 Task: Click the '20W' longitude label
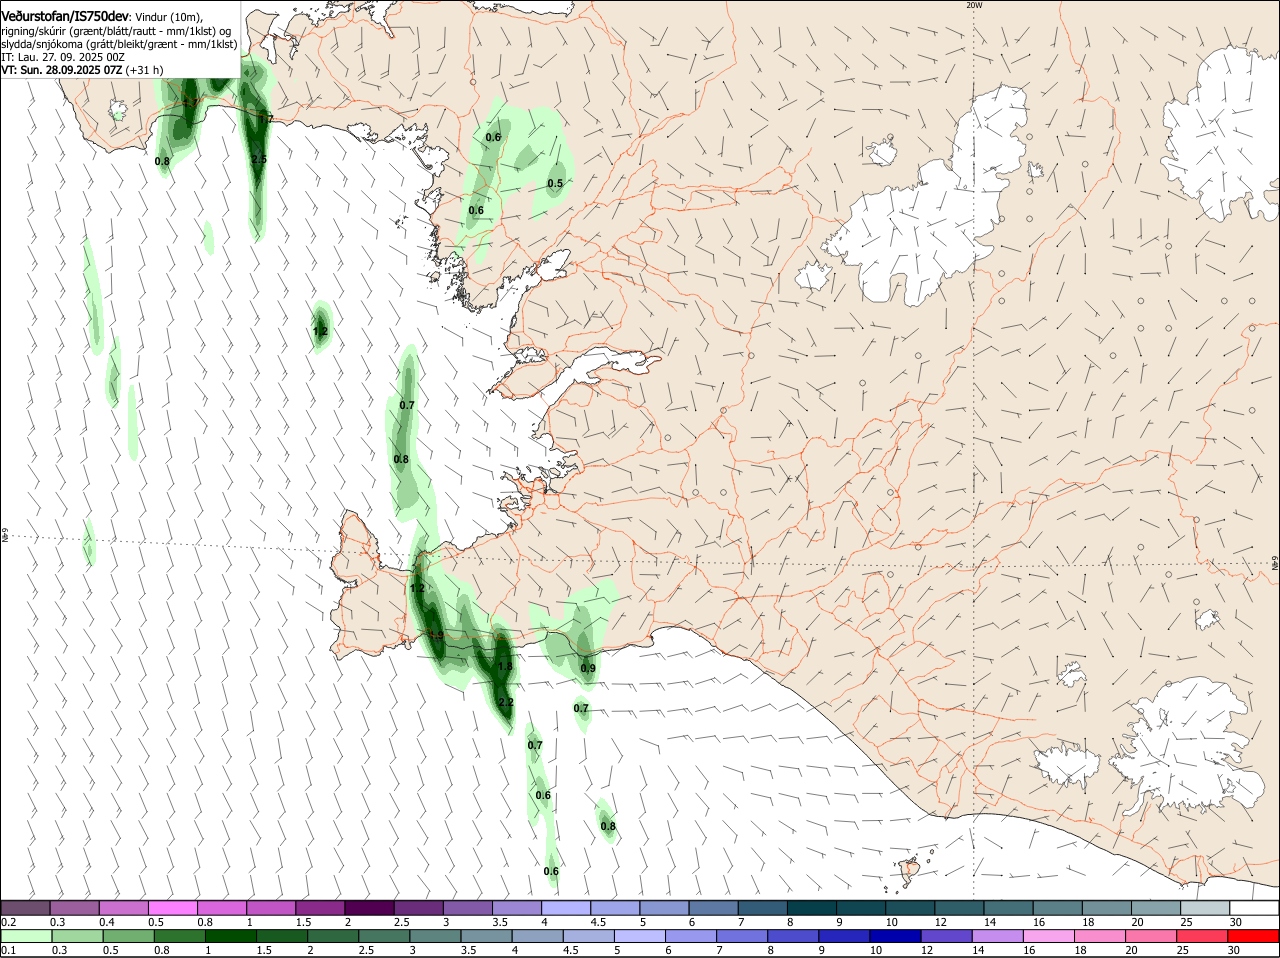pyautogui.click(x=974, y=5)
